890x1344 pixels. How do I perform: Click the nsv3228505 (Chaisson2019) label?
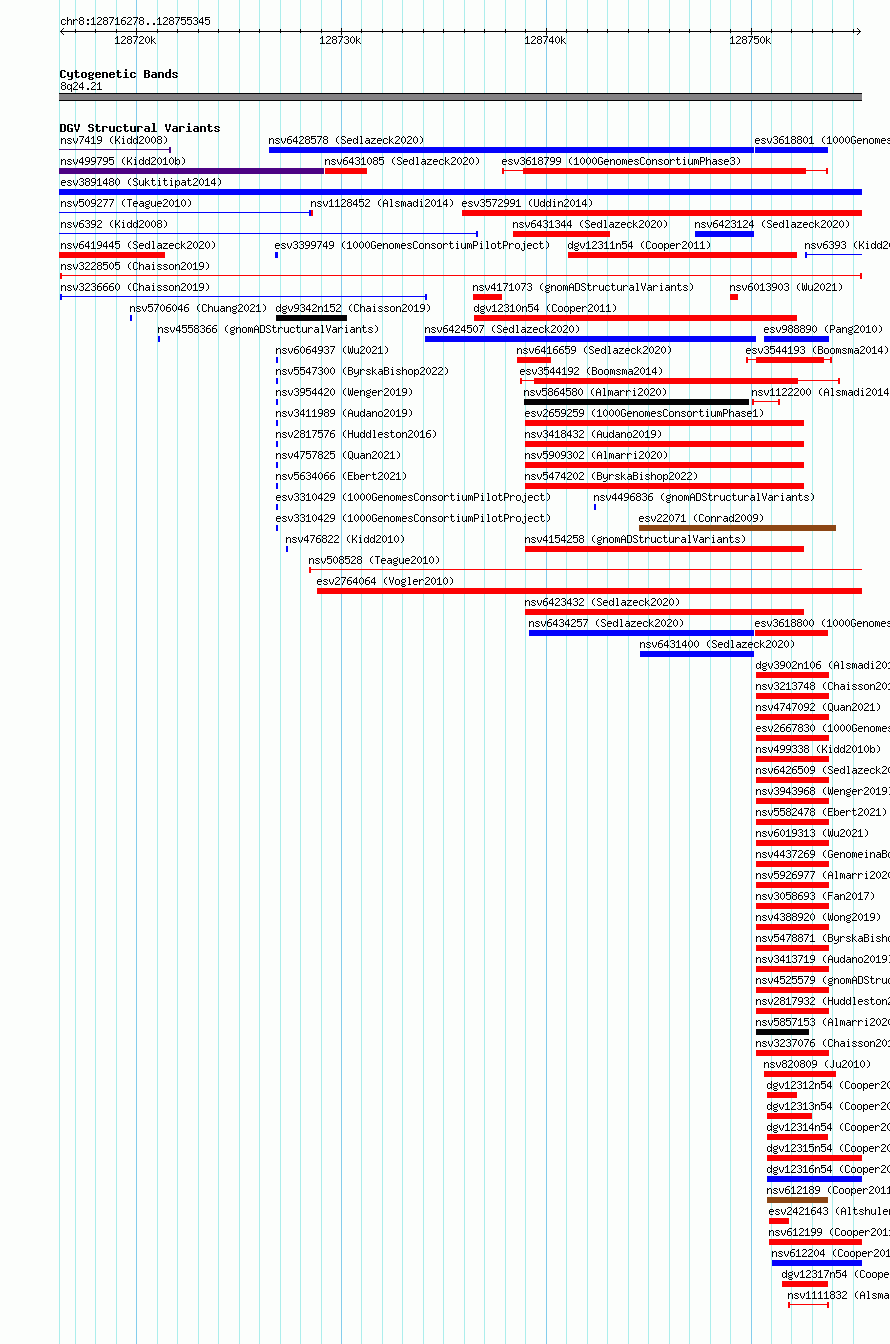[135, 266]
